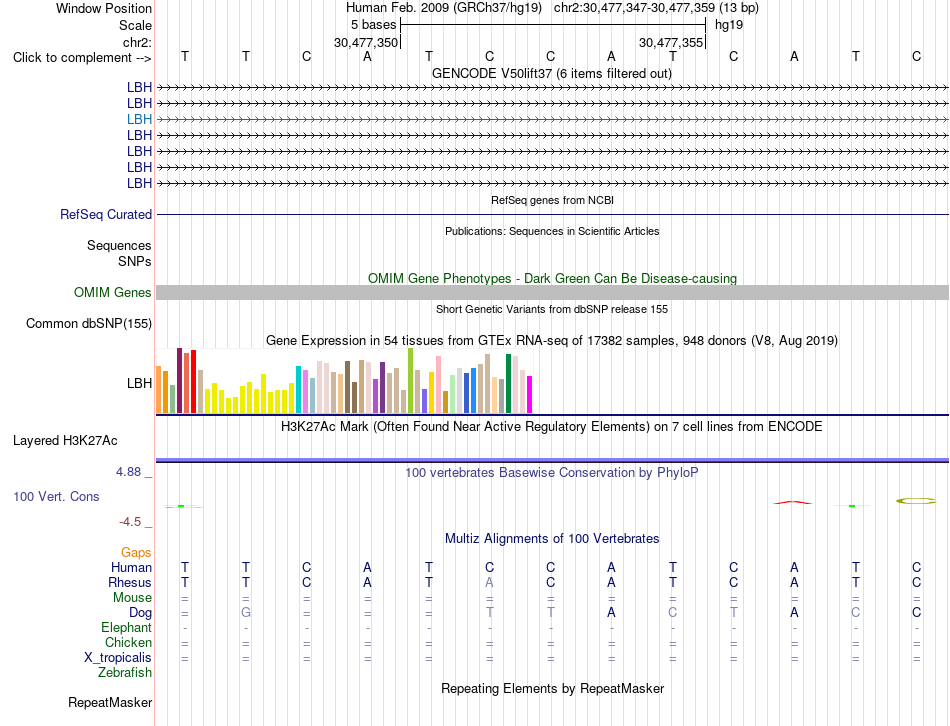Click the 'Sequences' subtrack label
The height and width of the screenshot is (726, 950).
[x=119, y=245]
